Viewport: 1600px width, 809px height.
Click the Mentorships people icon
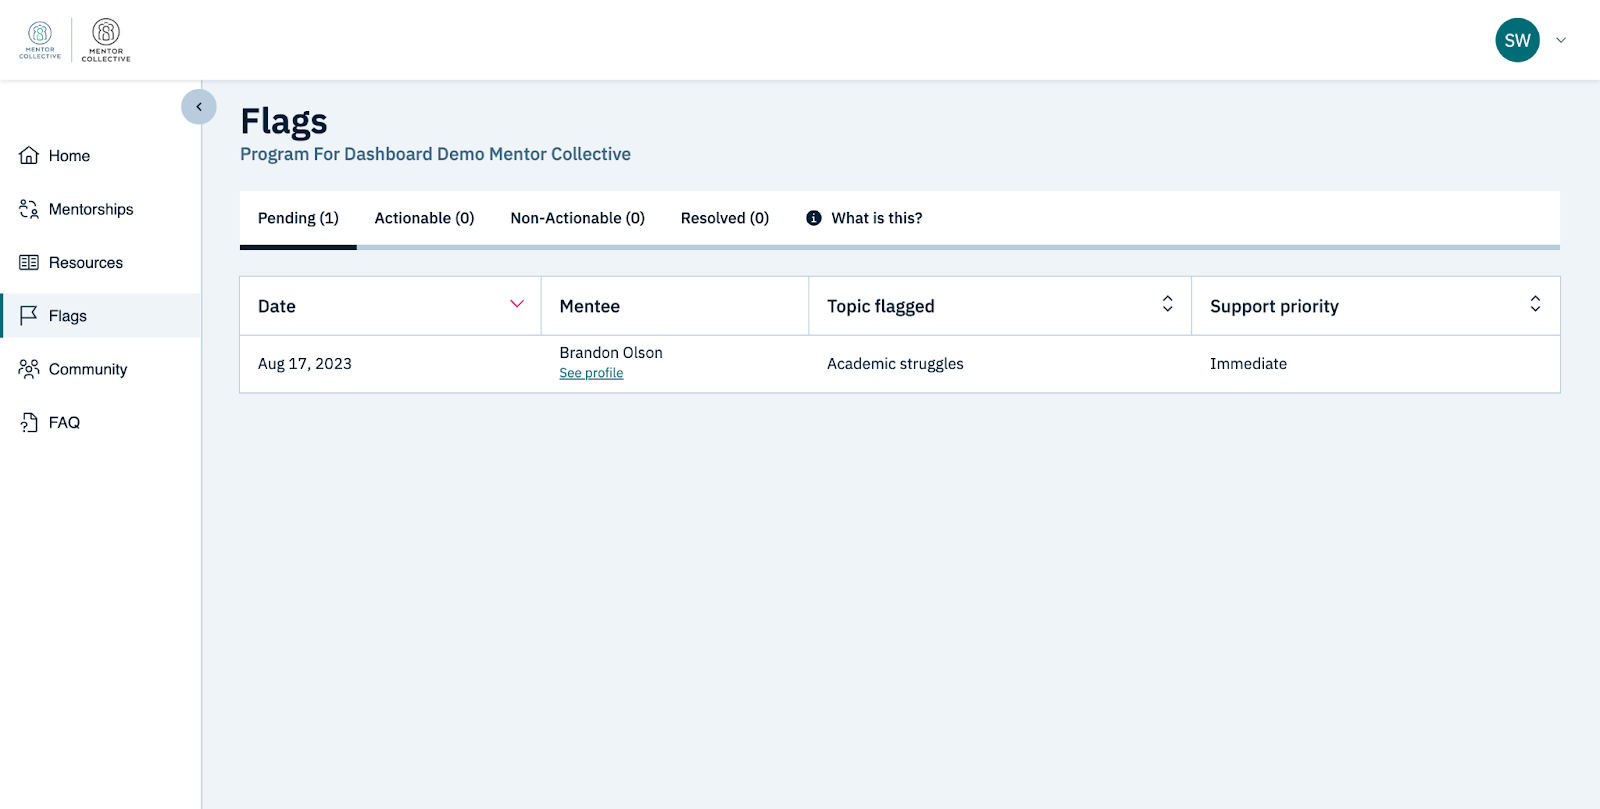tap(29, 209)
